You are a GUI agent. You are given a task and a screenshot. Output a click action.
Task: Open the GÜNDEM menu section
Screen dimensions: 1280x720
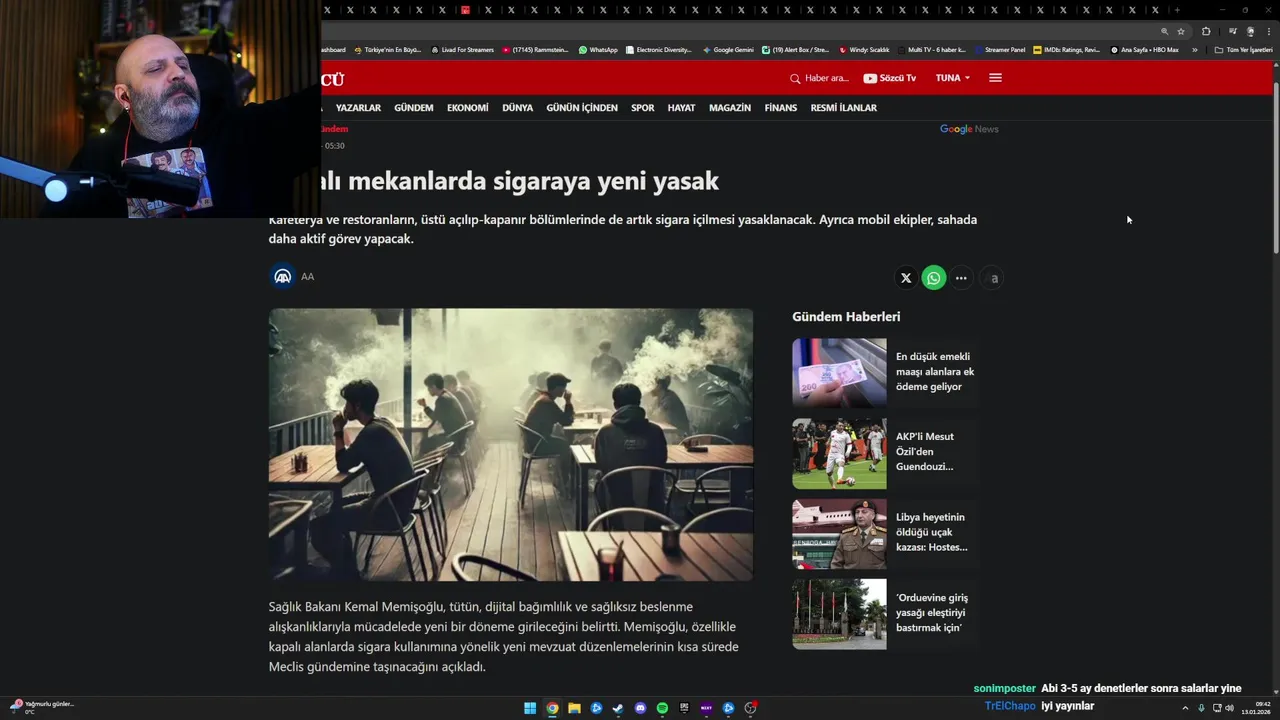point(413,108)
